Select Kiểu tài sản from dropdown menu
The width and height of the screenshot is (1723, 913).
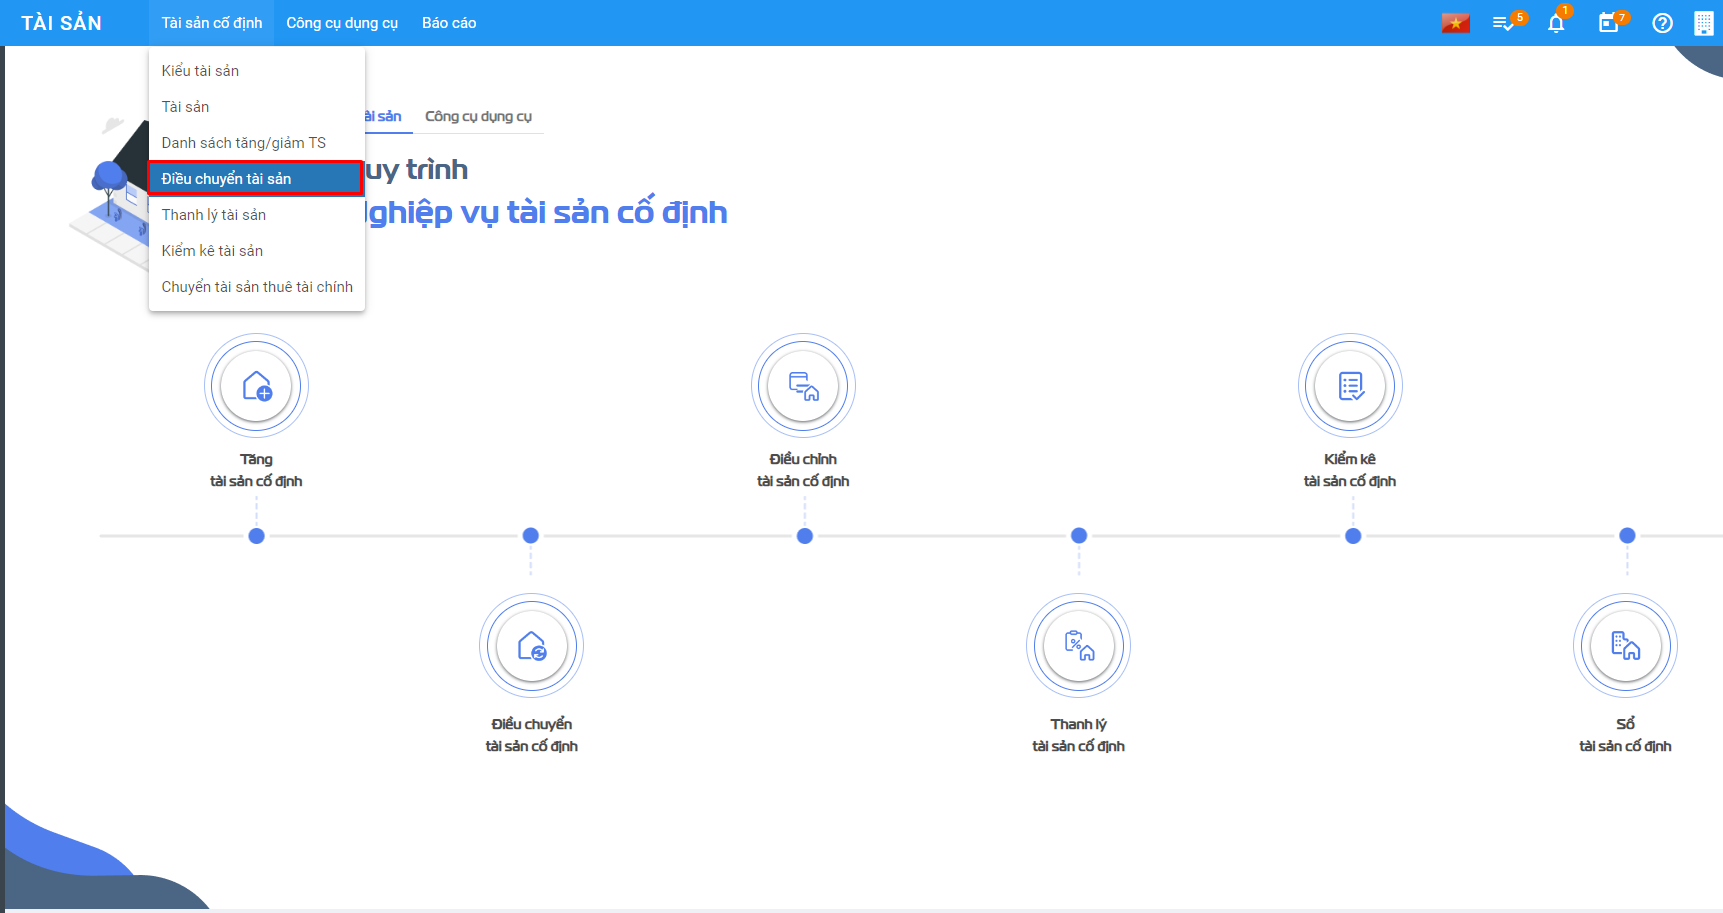[200, 71]
